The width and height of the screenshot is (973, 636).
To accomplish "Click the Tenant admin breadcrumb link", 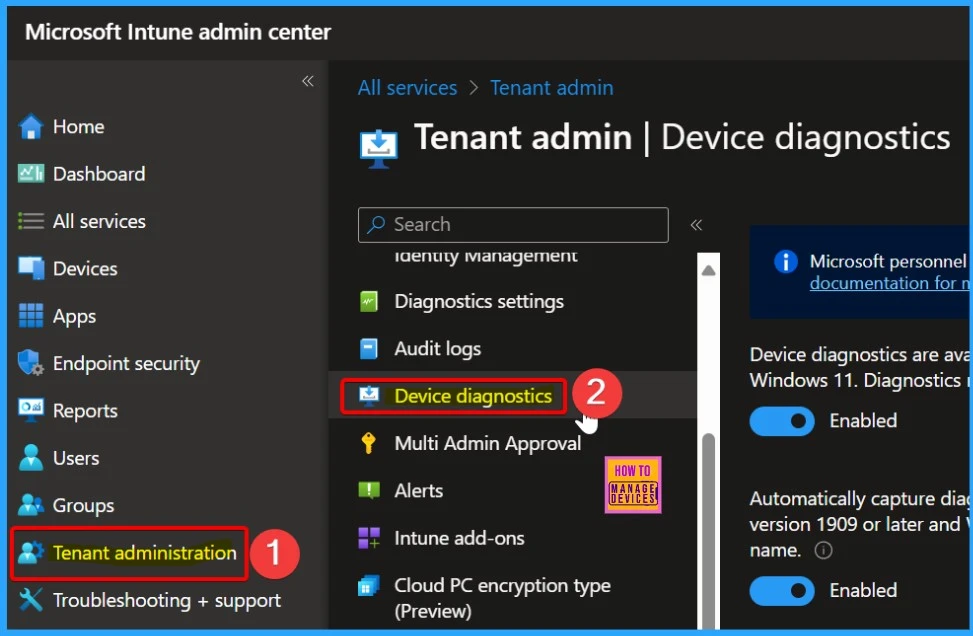I will 551,87.
